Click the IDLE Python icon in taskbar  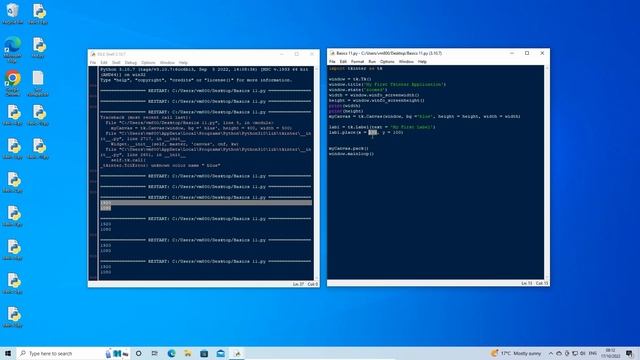237,353
